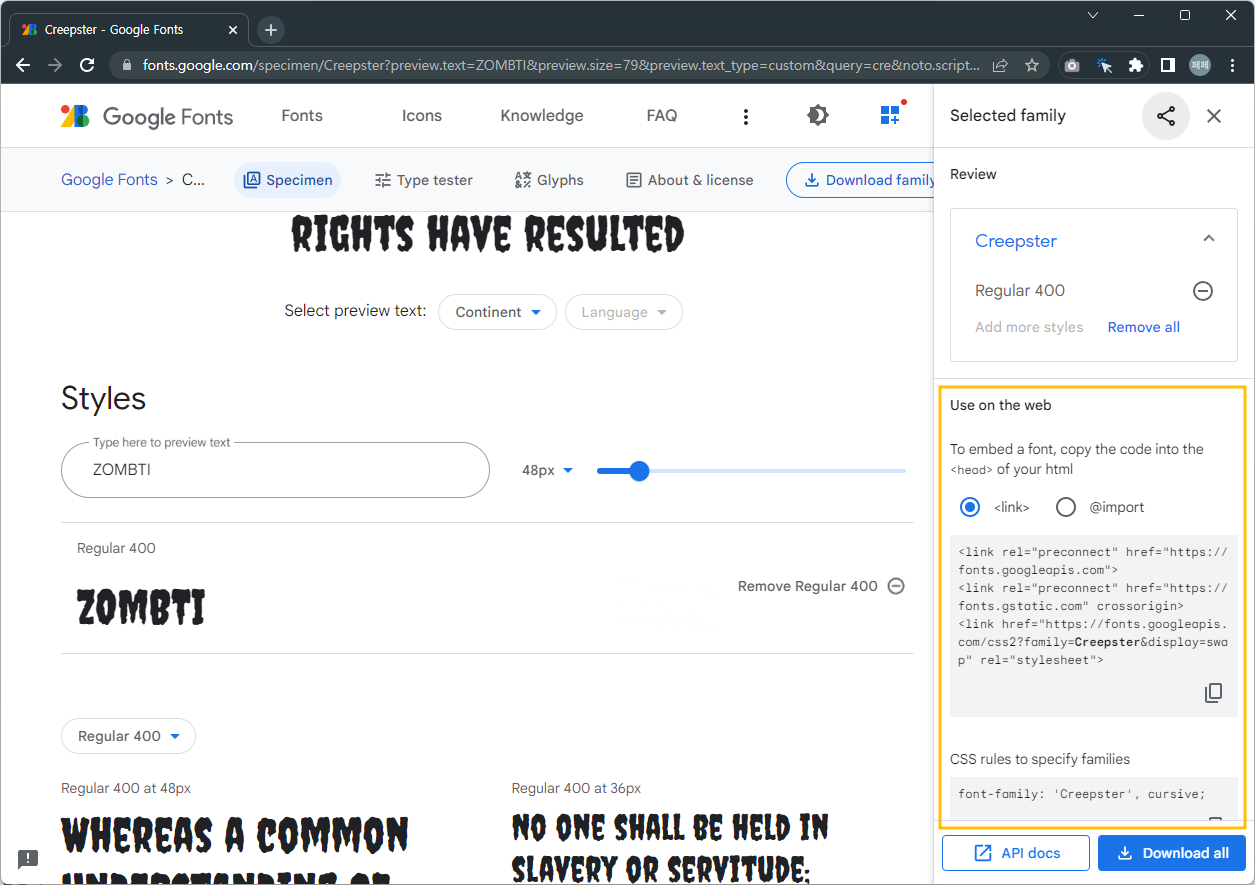Open the API docs button
Screen dimensions: 1255x885
coord(1016,853)
